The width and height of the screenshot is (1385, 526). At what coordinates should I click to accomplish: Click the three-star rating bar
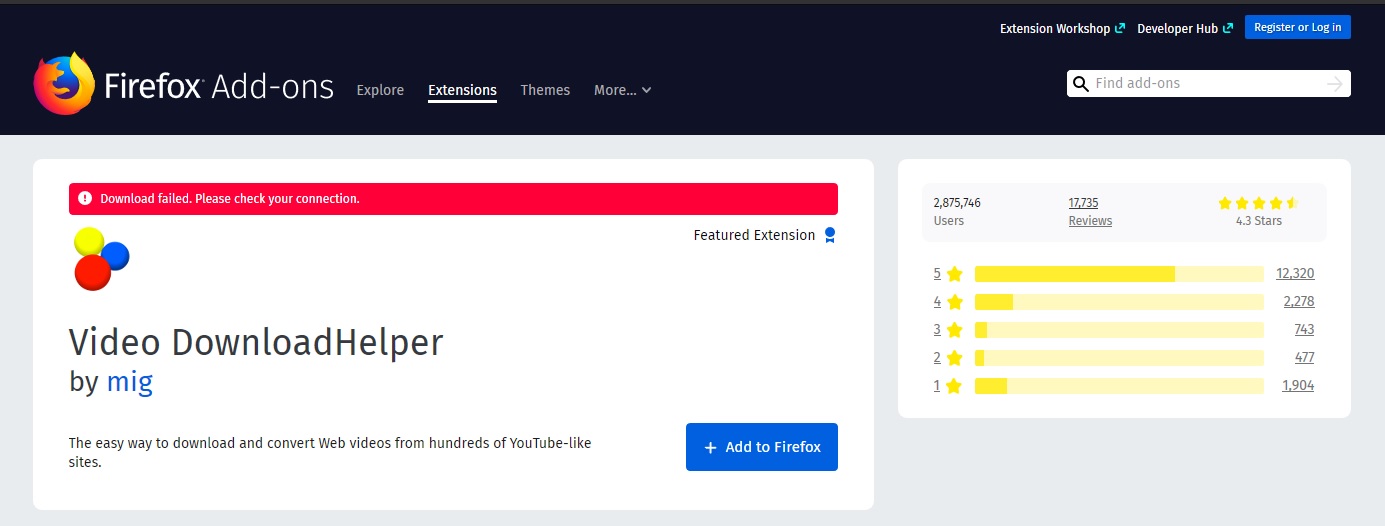1119,330
